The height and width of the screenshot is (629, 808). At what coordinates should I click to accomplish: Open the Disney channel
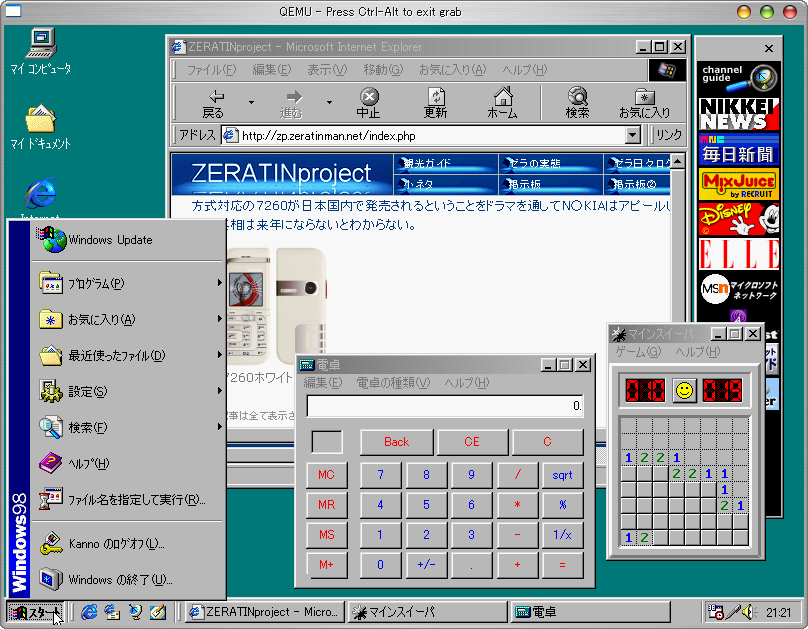739,219
